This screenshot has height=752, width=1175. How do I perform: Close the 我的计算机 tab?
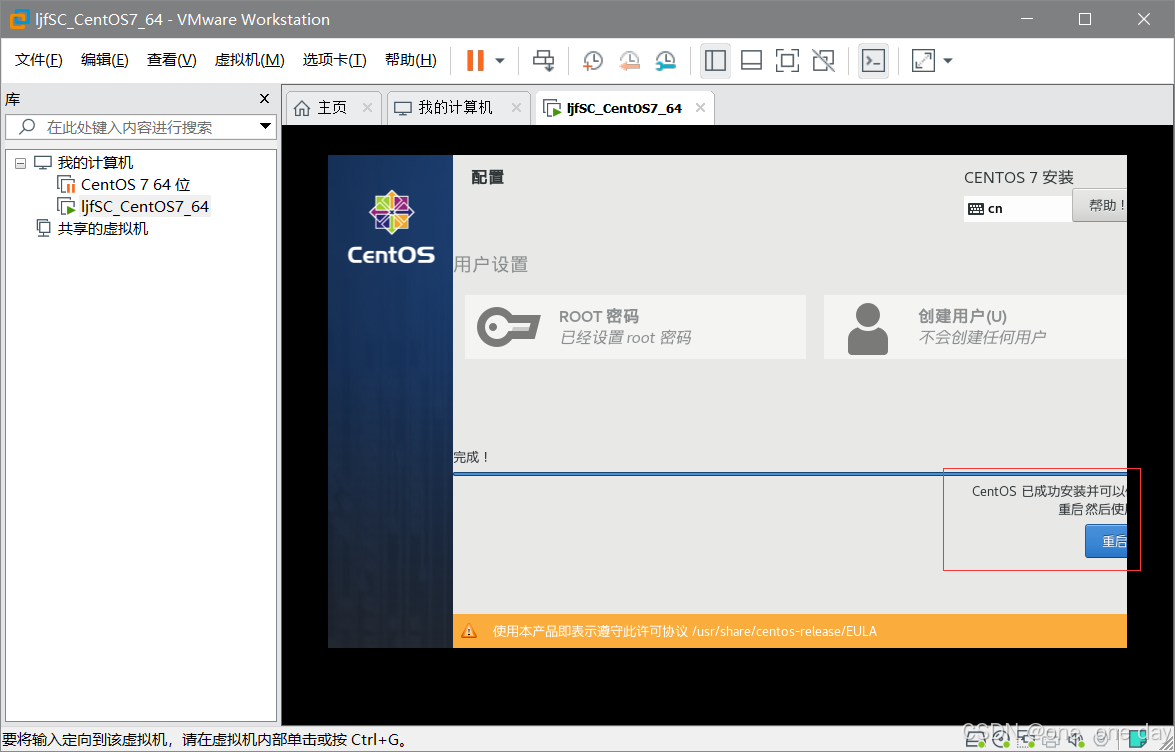(516, 108)
